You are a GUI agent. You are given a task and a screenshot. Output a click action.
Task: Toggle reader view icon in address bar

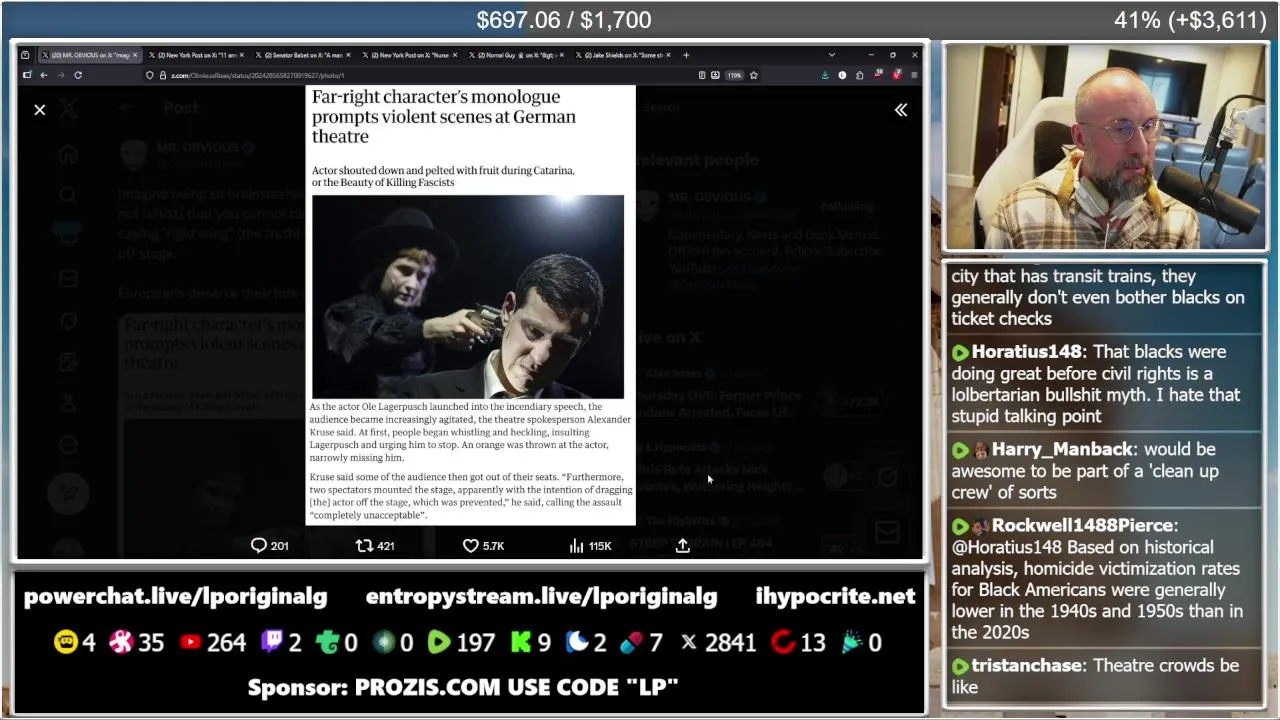coord(702,75)
